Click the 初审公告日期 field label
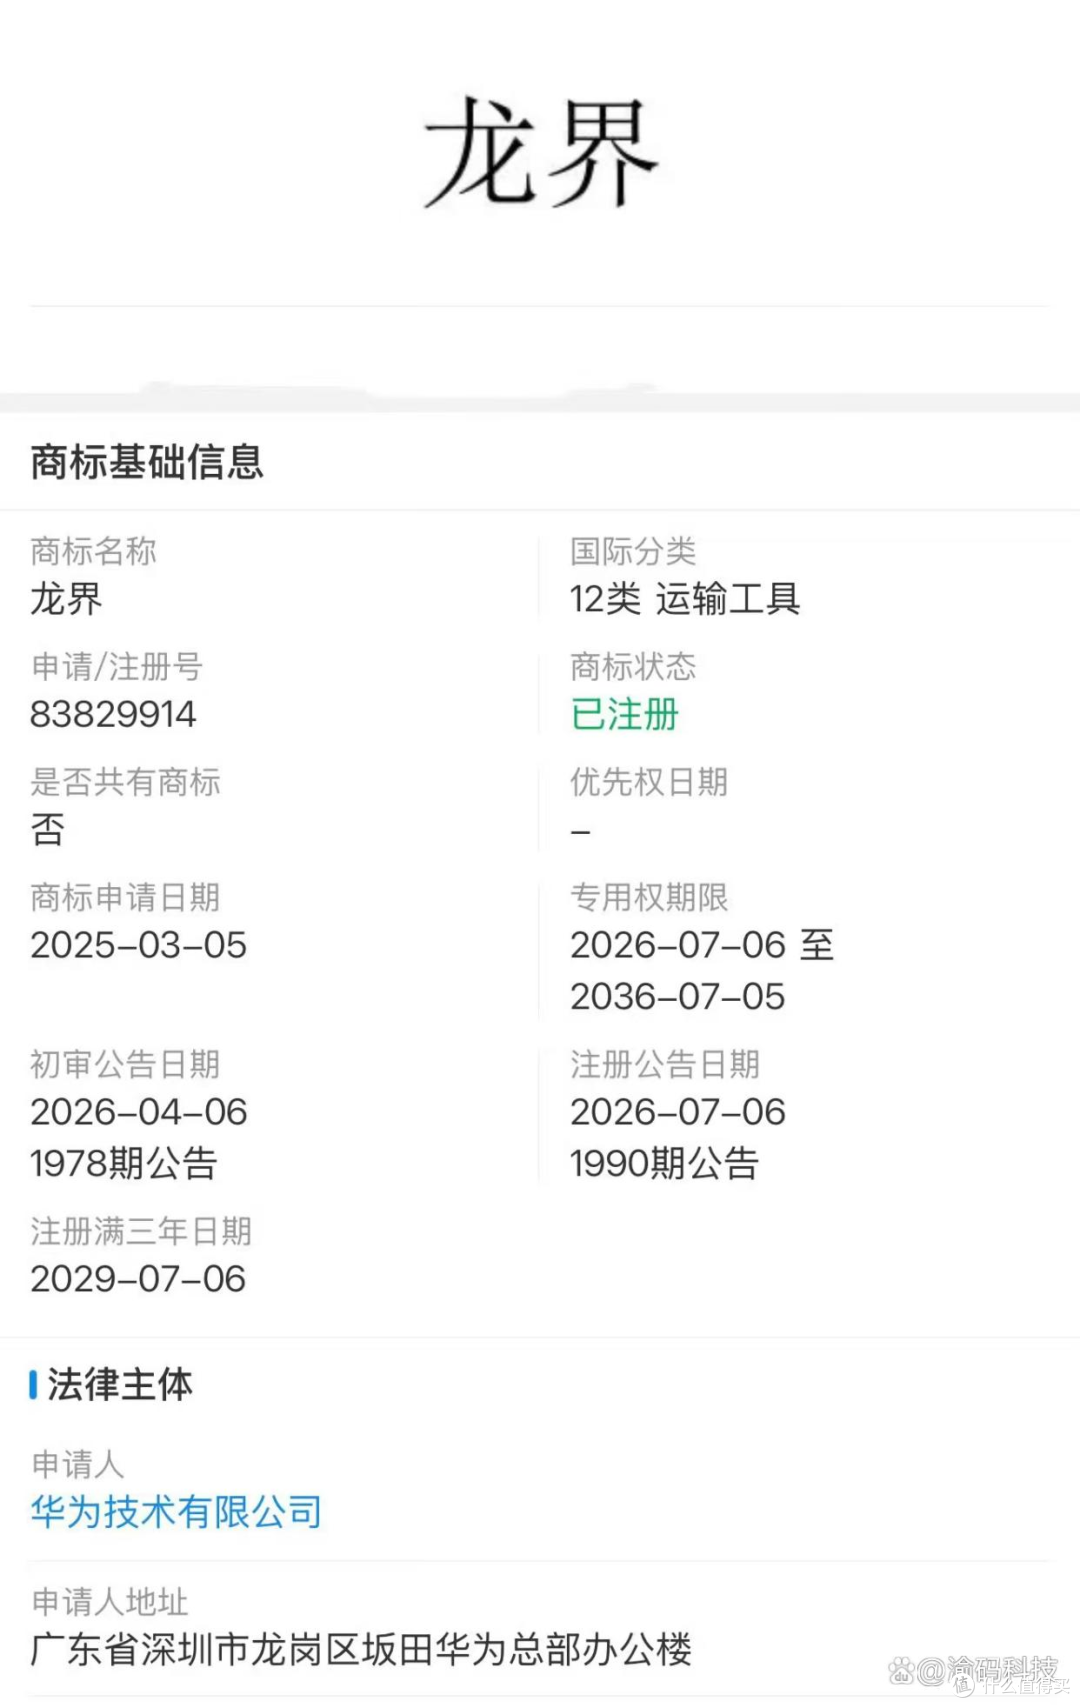1080x1708 pixels. tap(125, 1064)
